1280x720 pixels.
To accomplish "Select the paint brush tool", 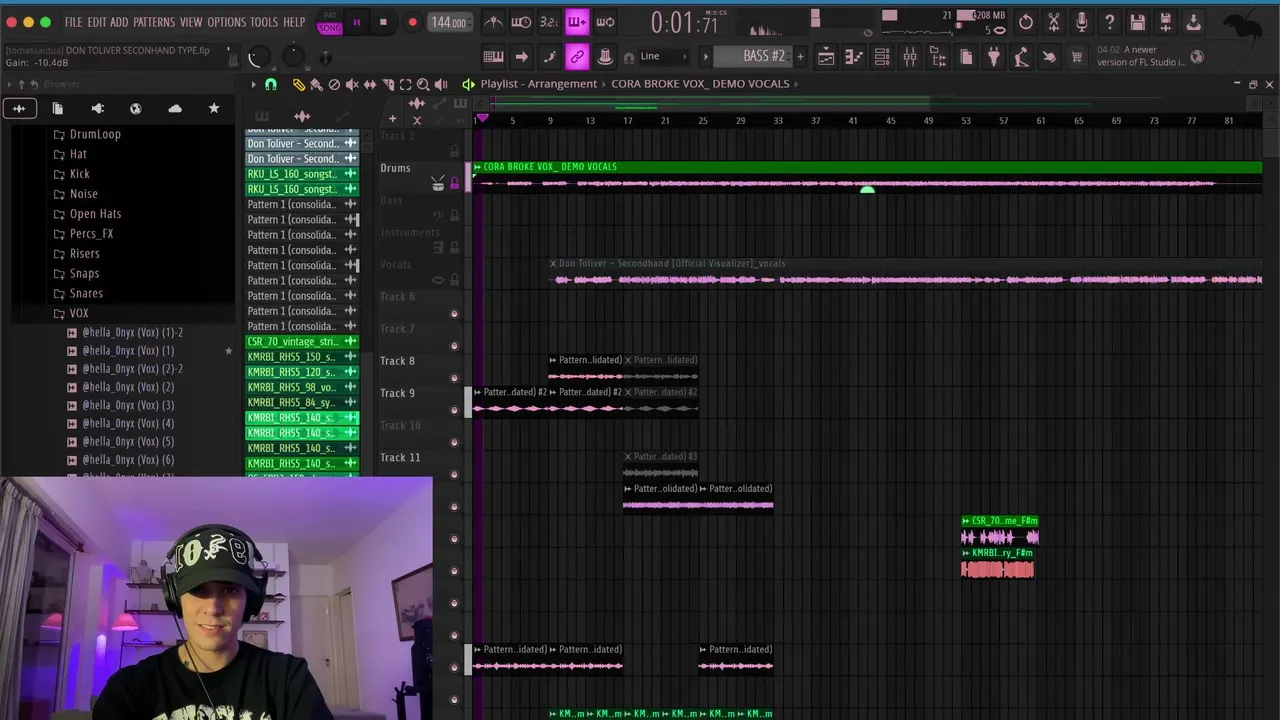I will pos(316,85).
